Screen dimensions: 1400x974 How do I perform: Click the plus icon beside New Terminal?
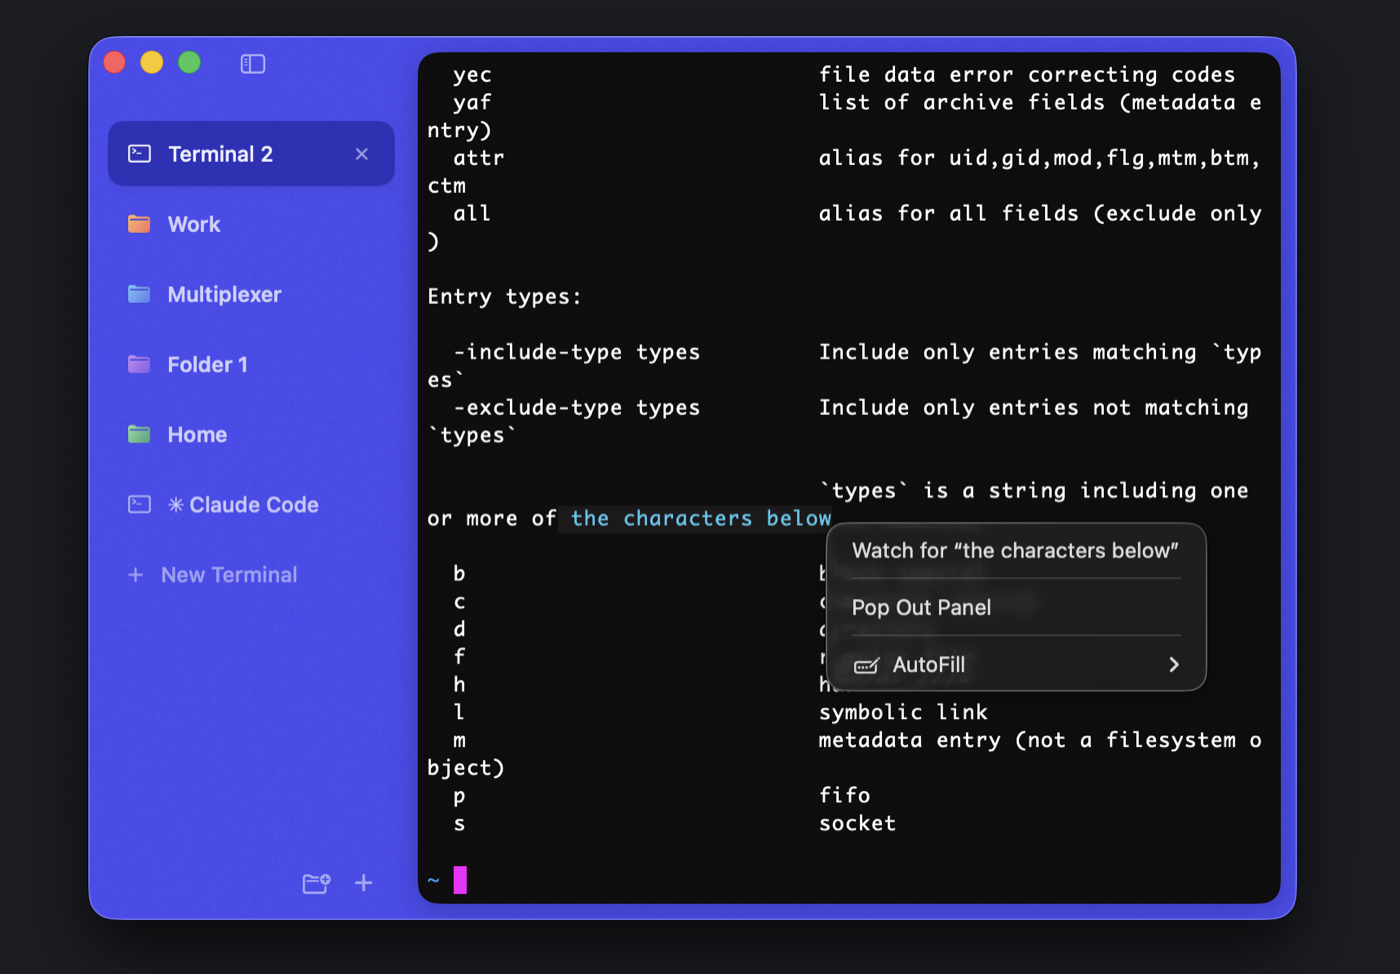pyautogui.click(x=136, y=575)
